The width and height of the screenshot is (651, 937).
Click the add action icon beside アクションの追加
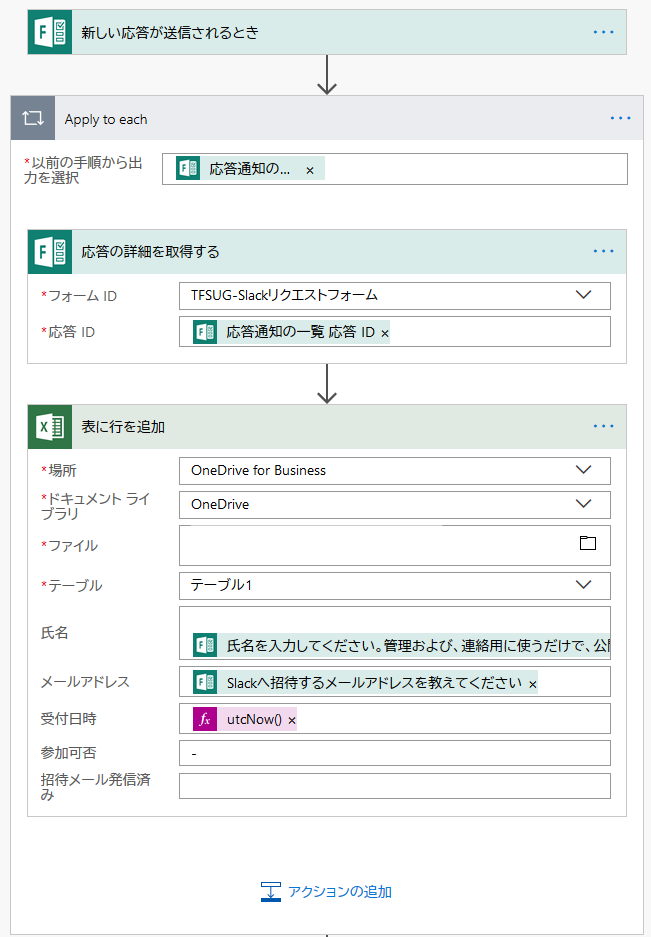point(271,892)
